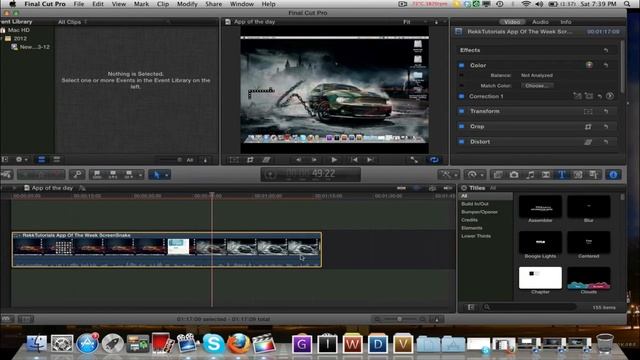Switch event browser to list view
The height and width of the screenshot is (360, 640).
click(x=57, y=160)
